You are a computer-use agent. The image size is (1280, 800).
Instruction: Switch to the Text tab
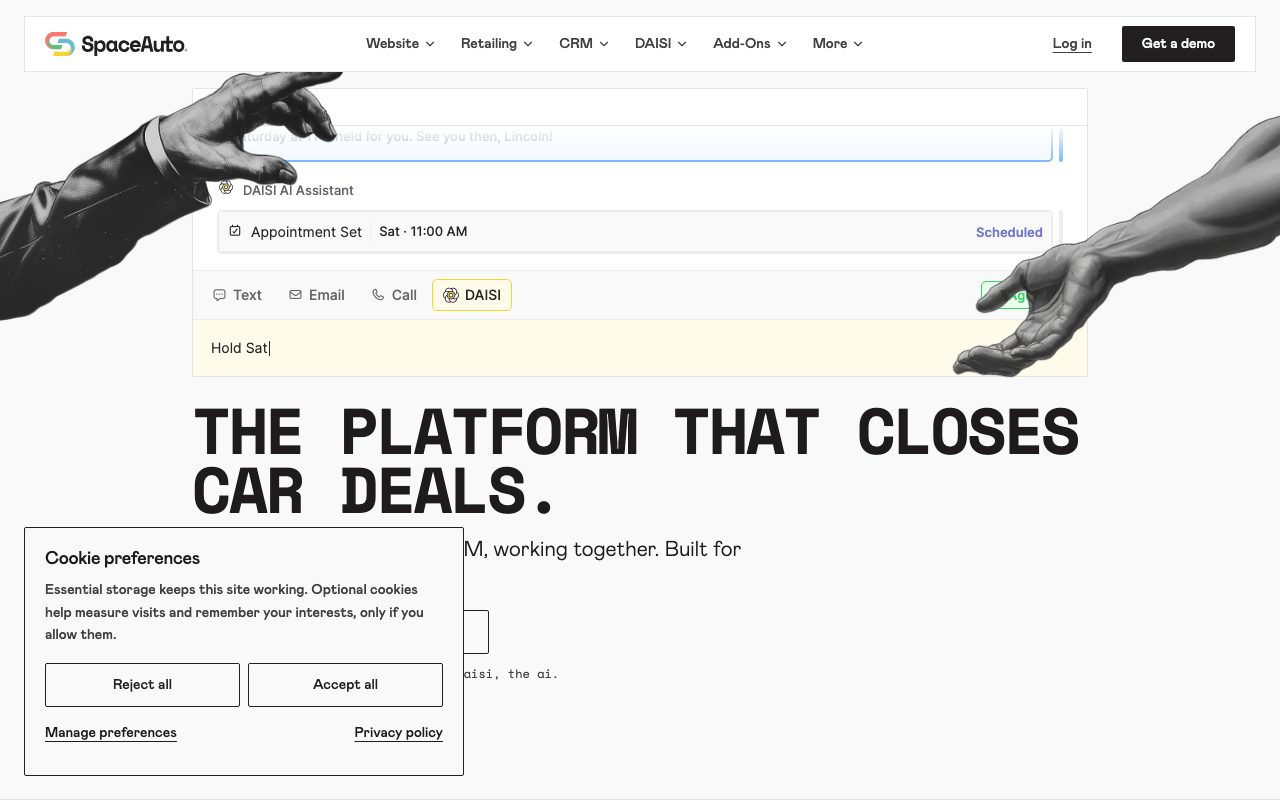[x=237, y=295]
